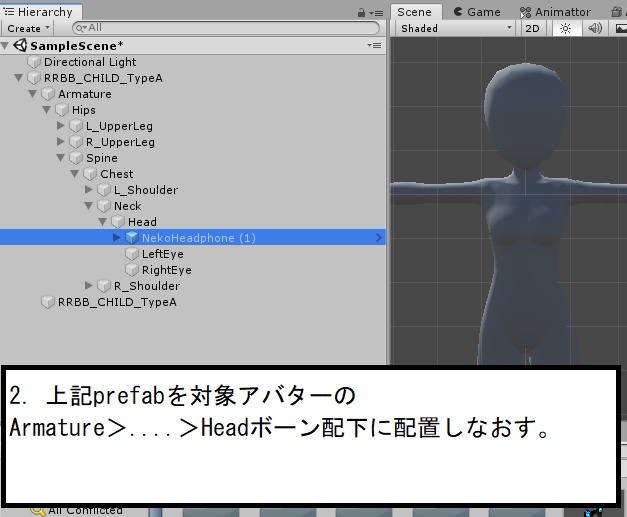Open the Hierarchy panel options menu

point(376,13)
